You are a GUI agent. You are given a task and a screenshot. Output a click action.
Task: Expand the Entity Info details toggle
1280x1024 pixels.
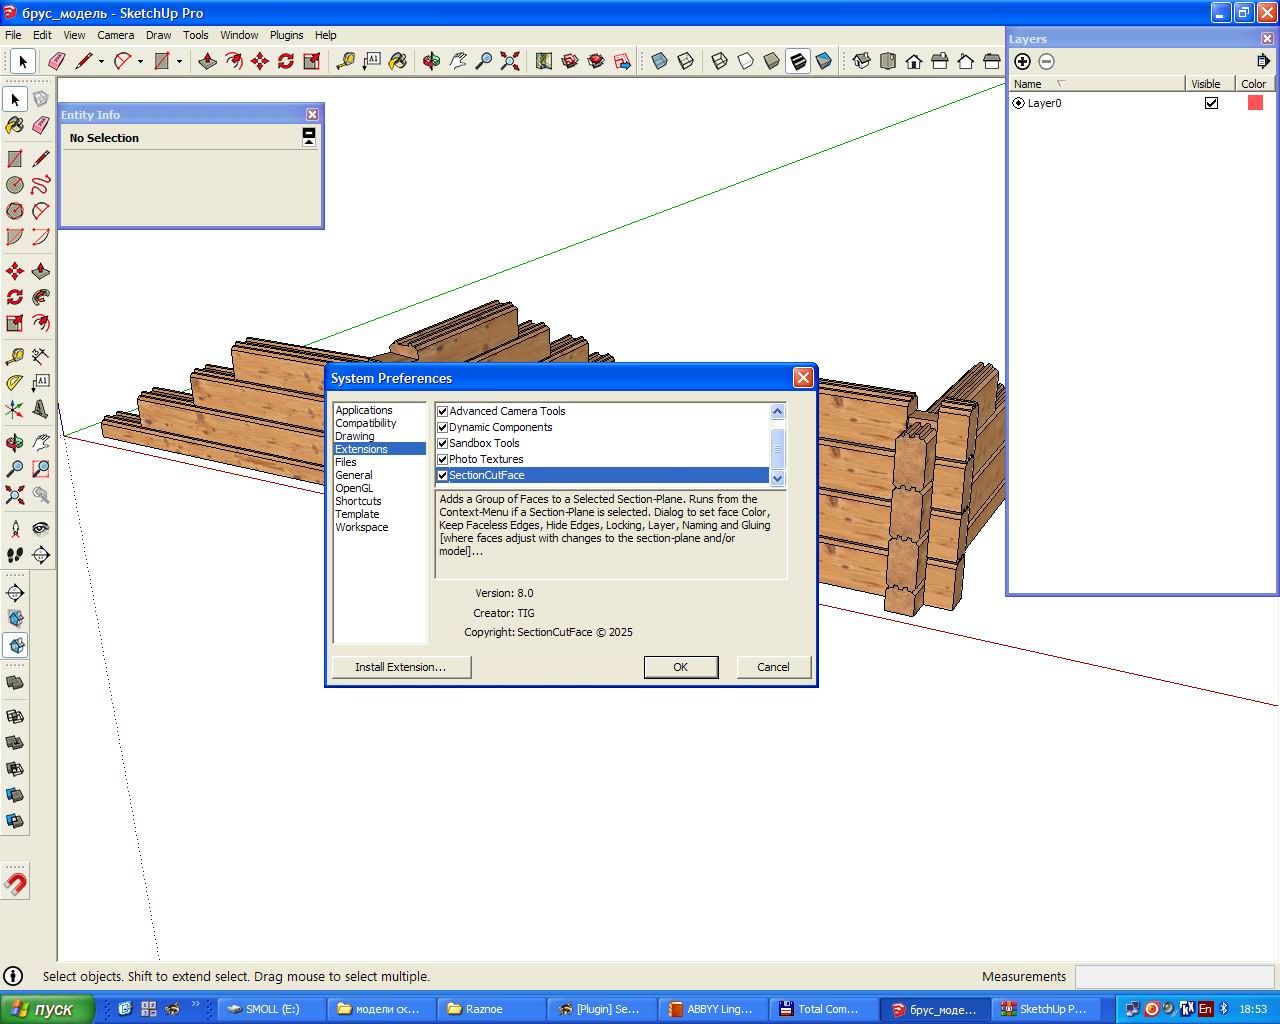pyautogui.click(x=309, y=138)
